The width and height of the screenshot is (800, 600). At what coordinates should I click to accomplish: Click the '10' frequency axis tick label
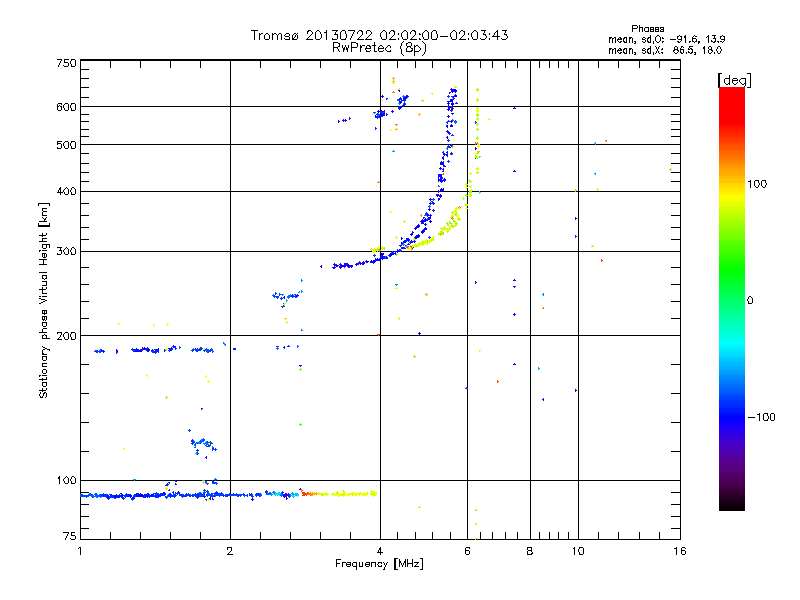point(578,551)
